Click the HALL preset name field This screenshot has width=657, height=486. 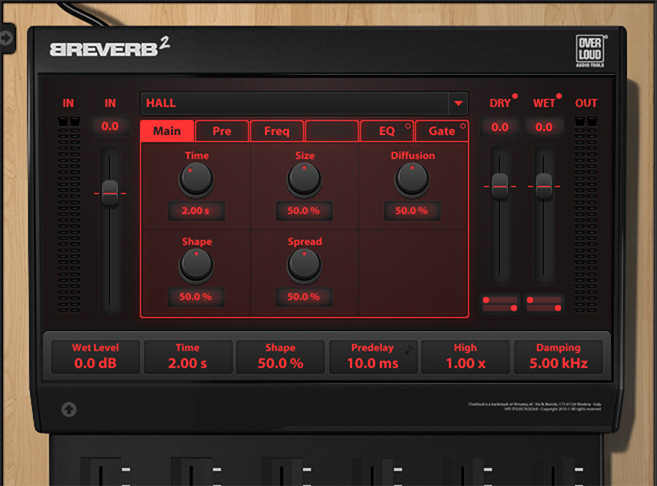[292, 103]
